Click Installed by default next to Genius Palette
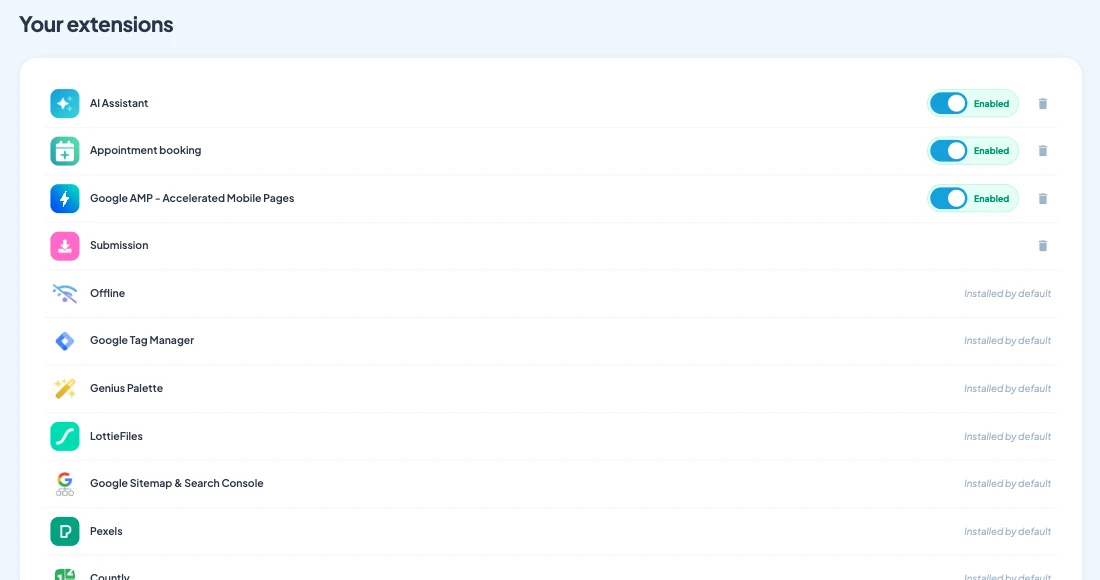This screenshot has width=1100, height=580. (x=1007, y=389)
